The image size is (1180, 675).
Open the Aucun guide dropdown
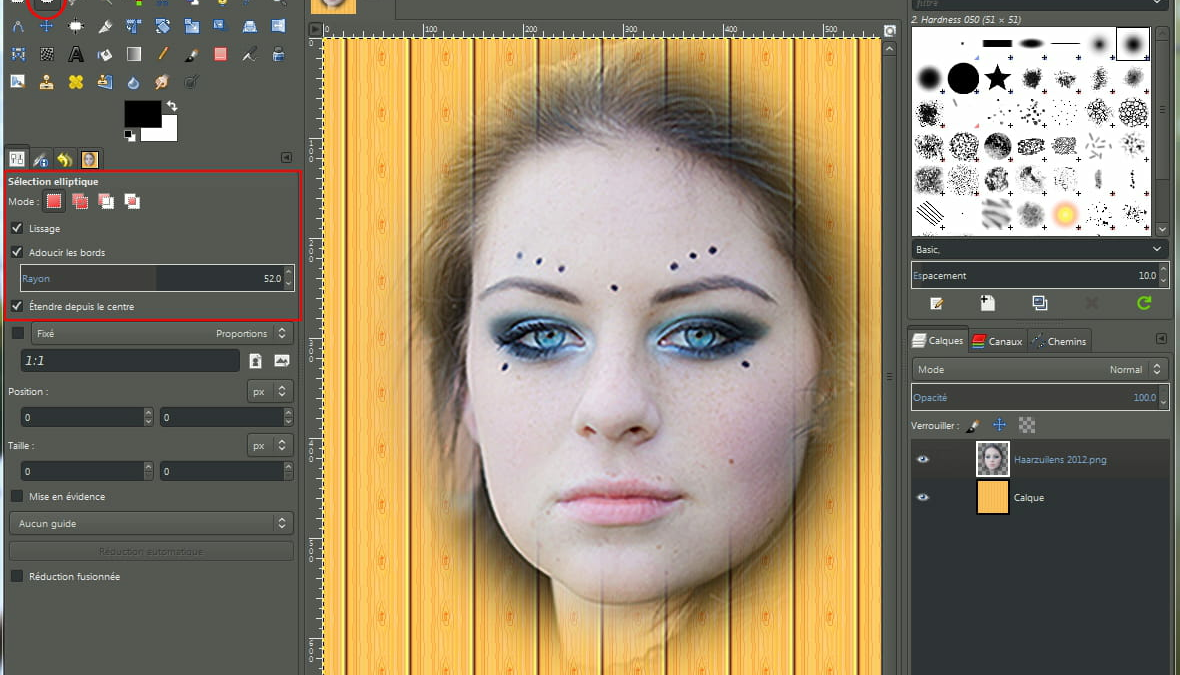[151, 523]
